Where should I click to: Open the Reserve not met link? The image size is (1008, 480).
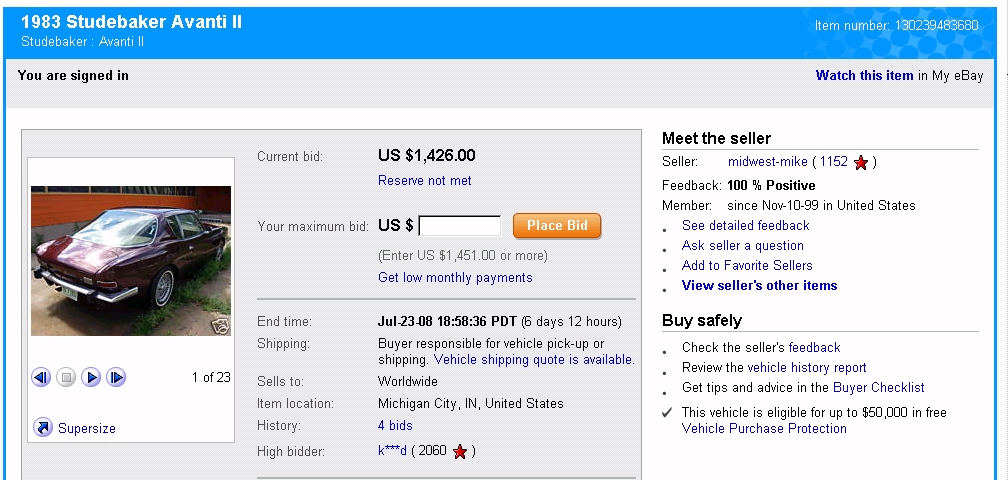(424, 181)
